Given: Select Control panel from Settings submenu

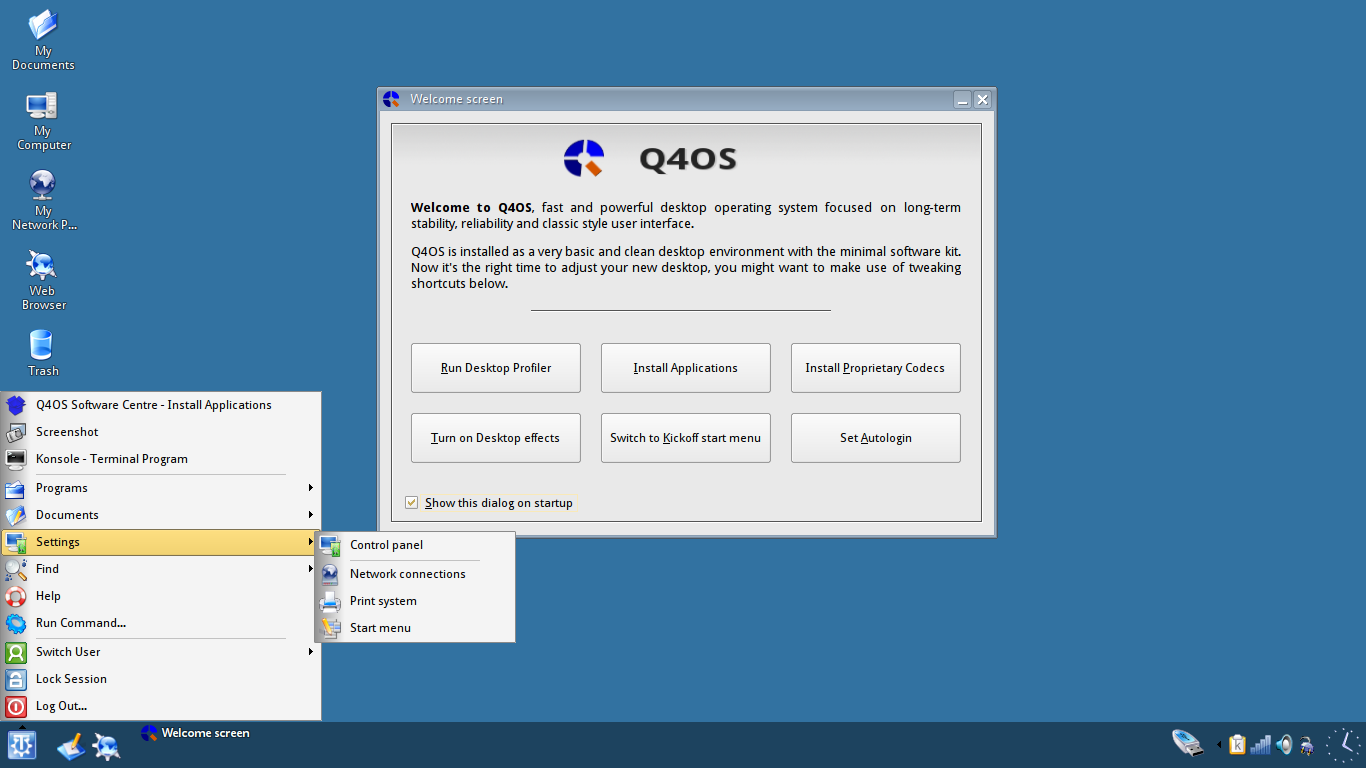Looking at the screenshot, I should [x=386, y=545].
